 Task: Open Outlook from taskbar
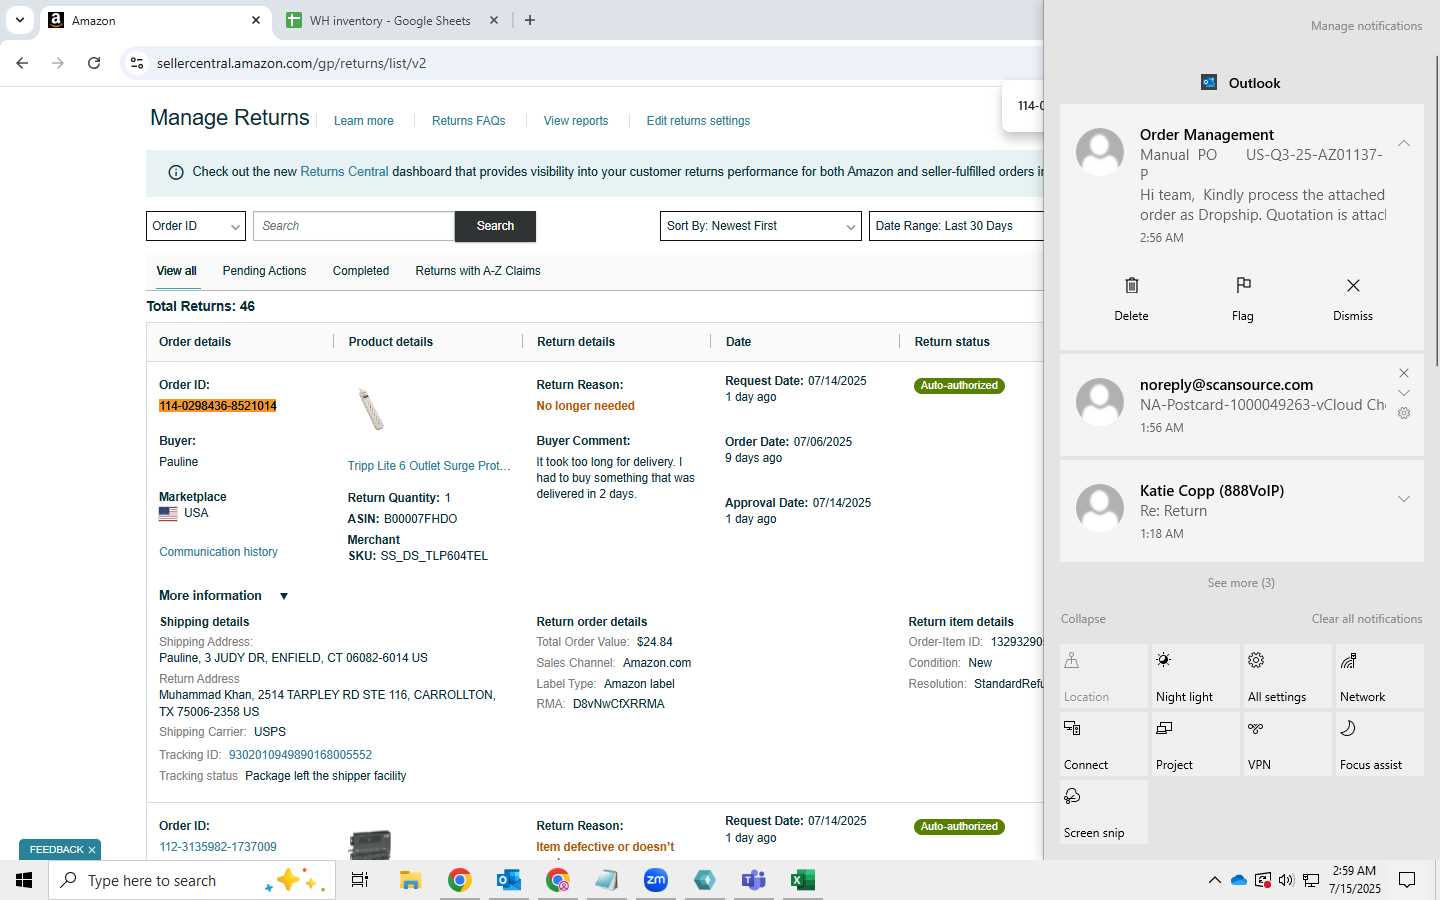[509, 880]
